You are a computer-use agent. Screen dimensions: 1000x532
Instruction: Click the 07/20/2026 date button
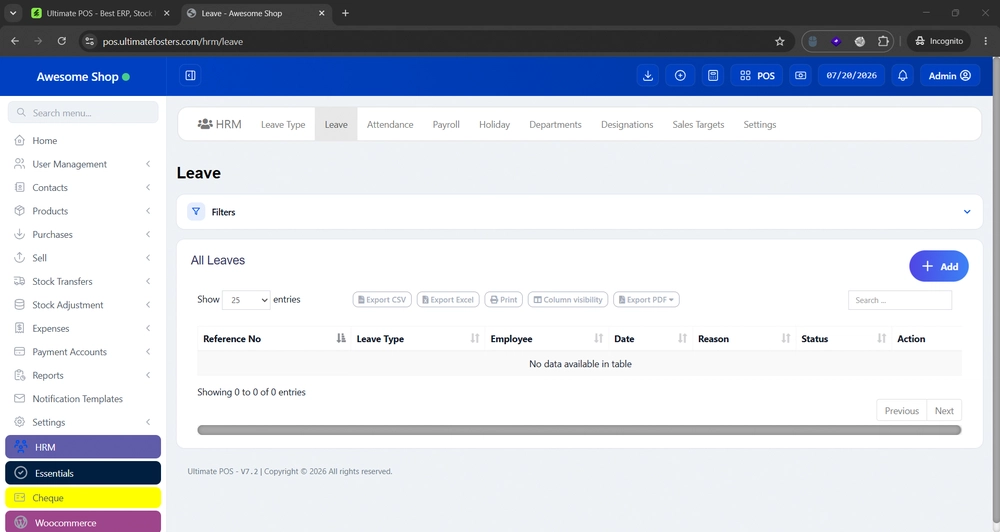pos(851,75)
